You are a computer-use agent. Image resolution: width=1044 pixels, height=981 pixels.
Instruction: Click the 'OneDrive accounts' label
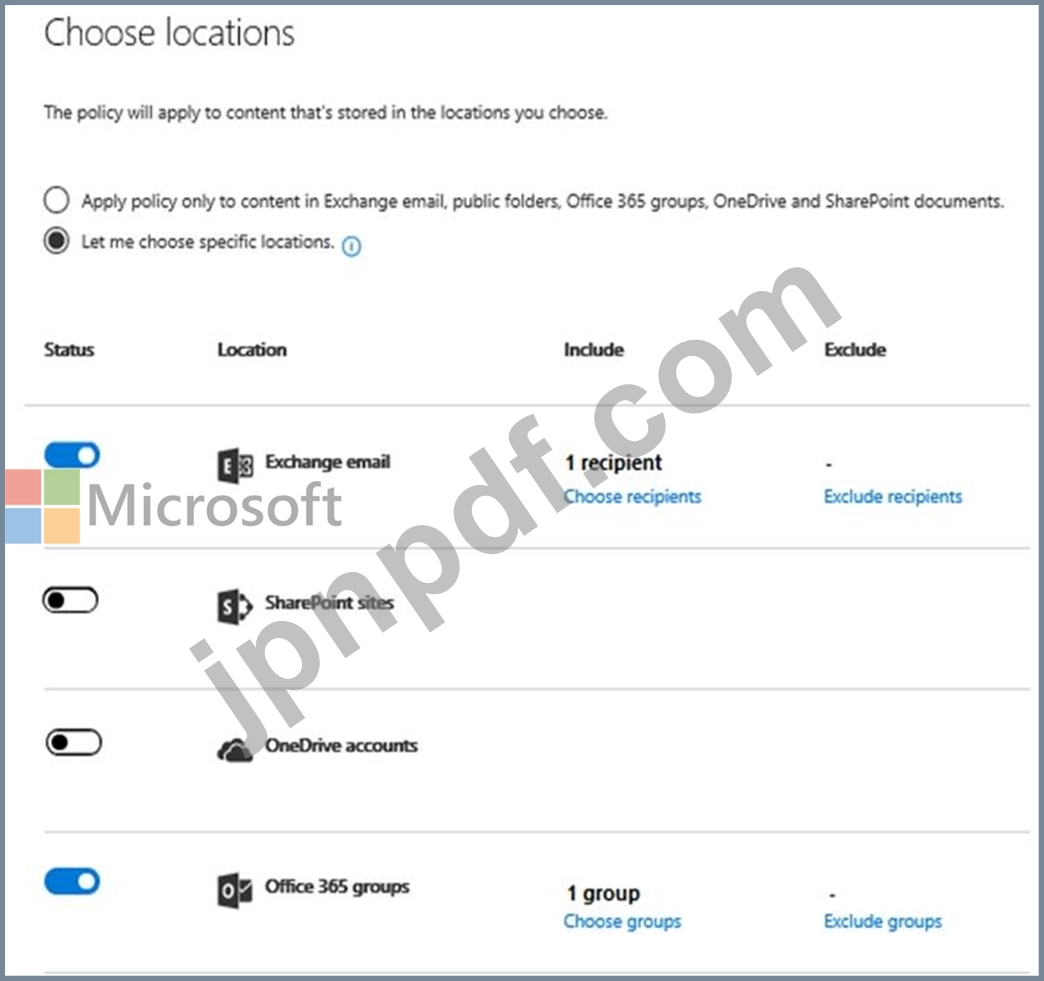coord(342,745)
